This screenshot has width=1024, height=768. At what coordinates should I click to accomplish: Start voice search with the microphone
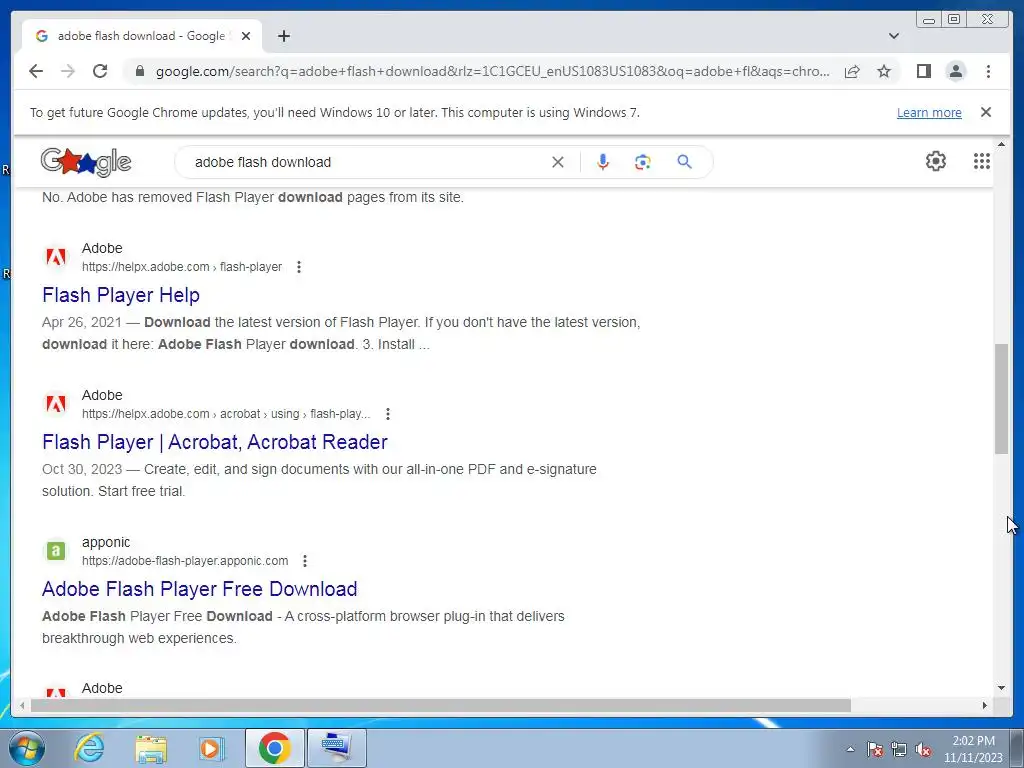coord(603,162)
